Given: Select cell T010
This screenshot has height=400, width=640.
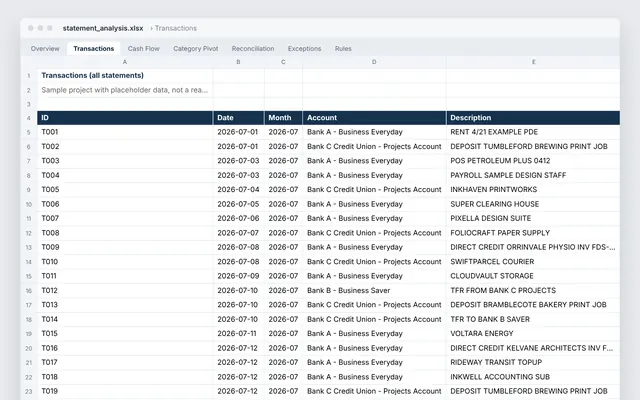Looking at the screenshot, I should [124, 262].
